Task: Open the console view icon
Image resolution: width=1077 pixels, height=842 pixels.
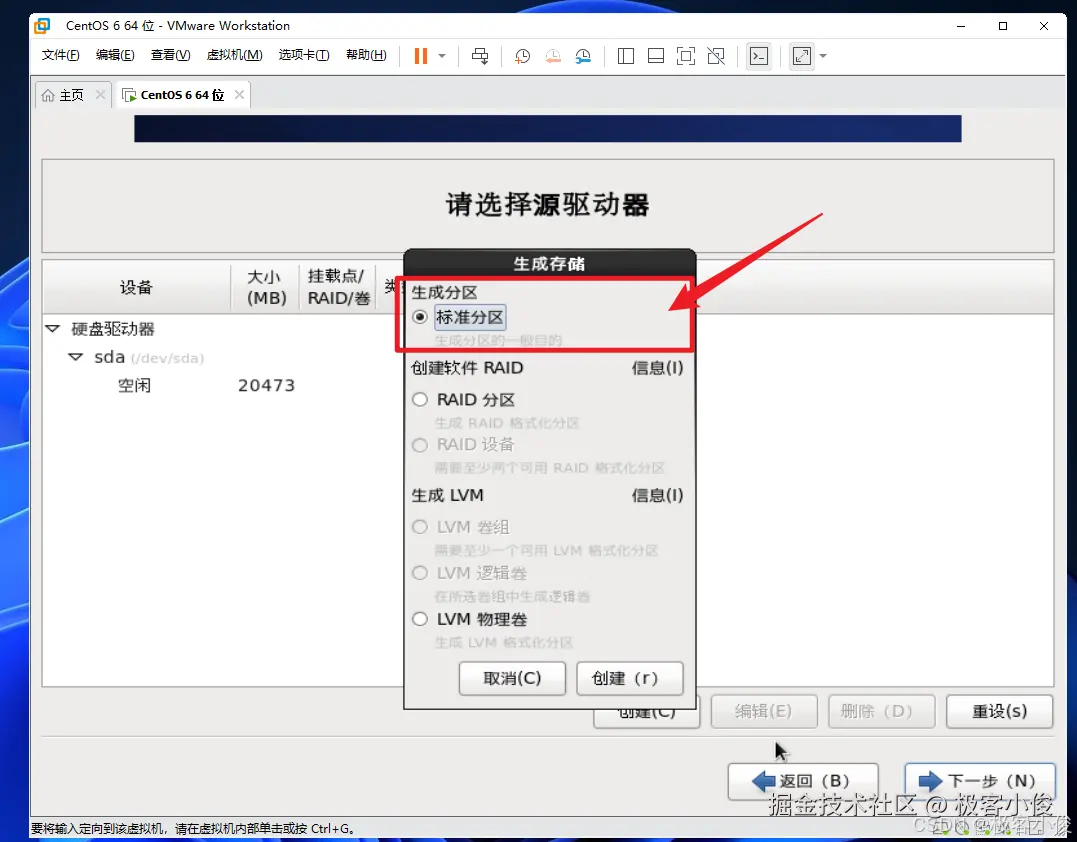Action: click(x=759, y=56)
